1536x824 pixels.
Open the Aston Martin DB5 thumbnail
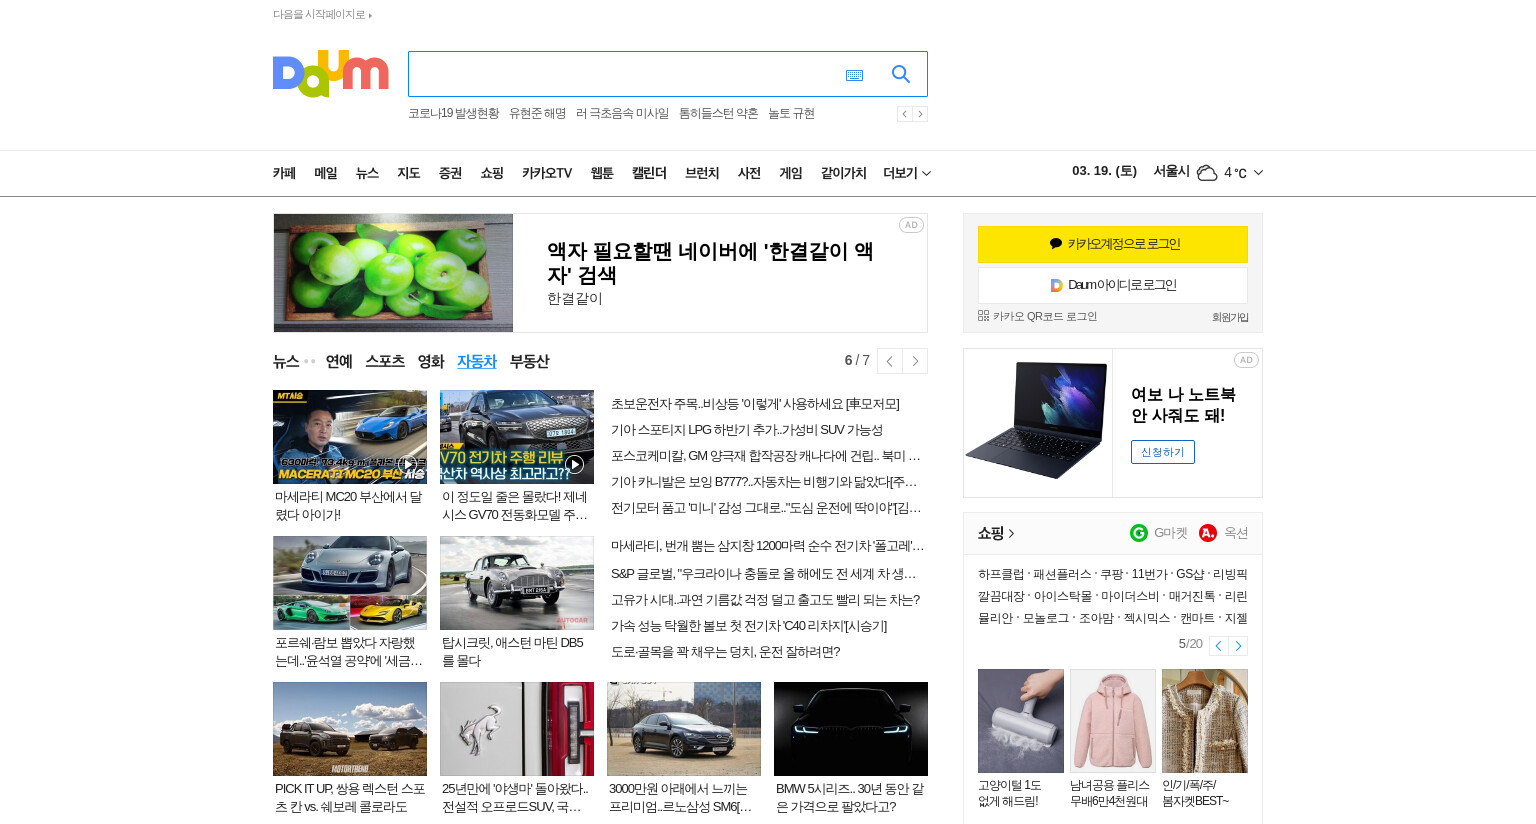click(517, 583)
